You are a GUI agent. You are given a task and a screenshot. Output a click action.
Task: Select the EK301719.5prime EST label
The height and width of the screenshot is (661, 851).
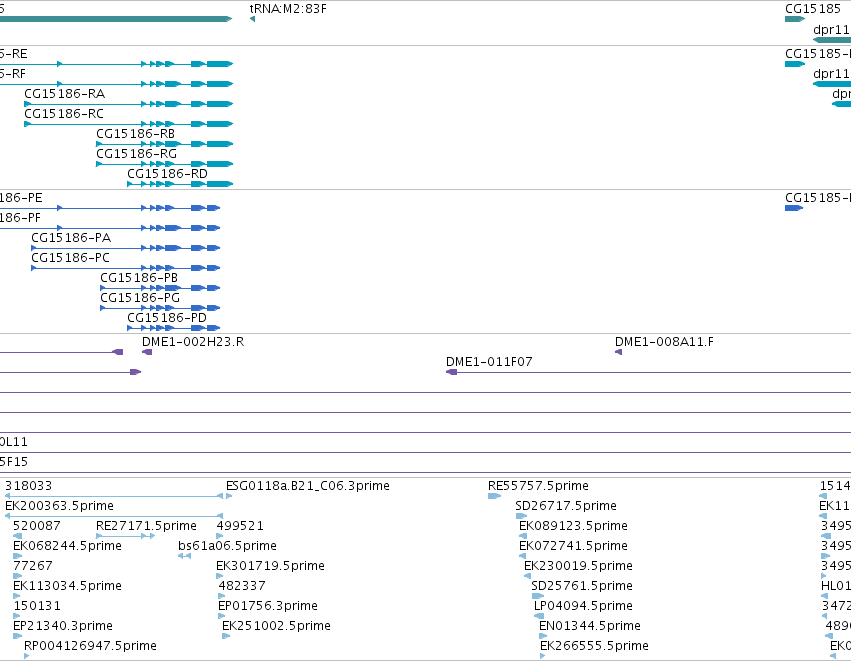tap(270, 566)
